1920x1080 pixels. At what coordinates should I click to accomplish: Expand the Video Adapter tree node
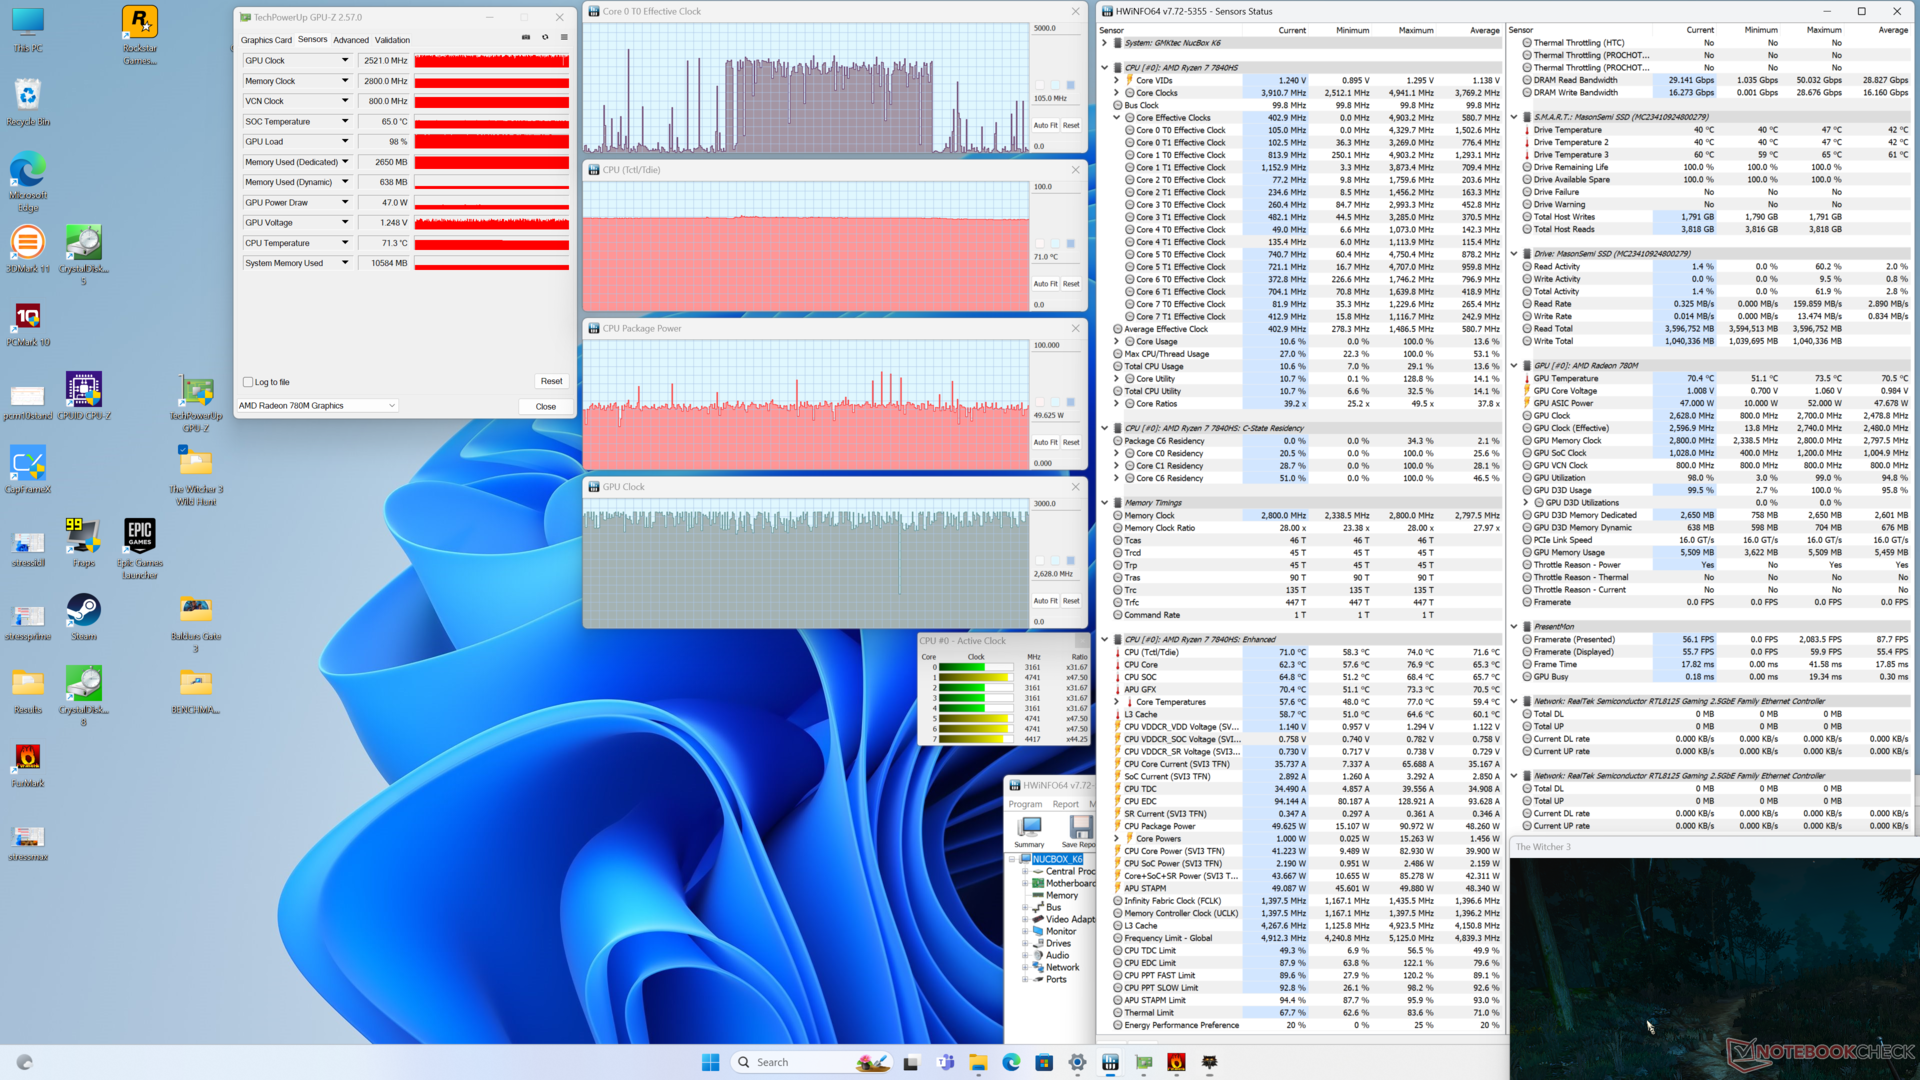(1025, 919)
